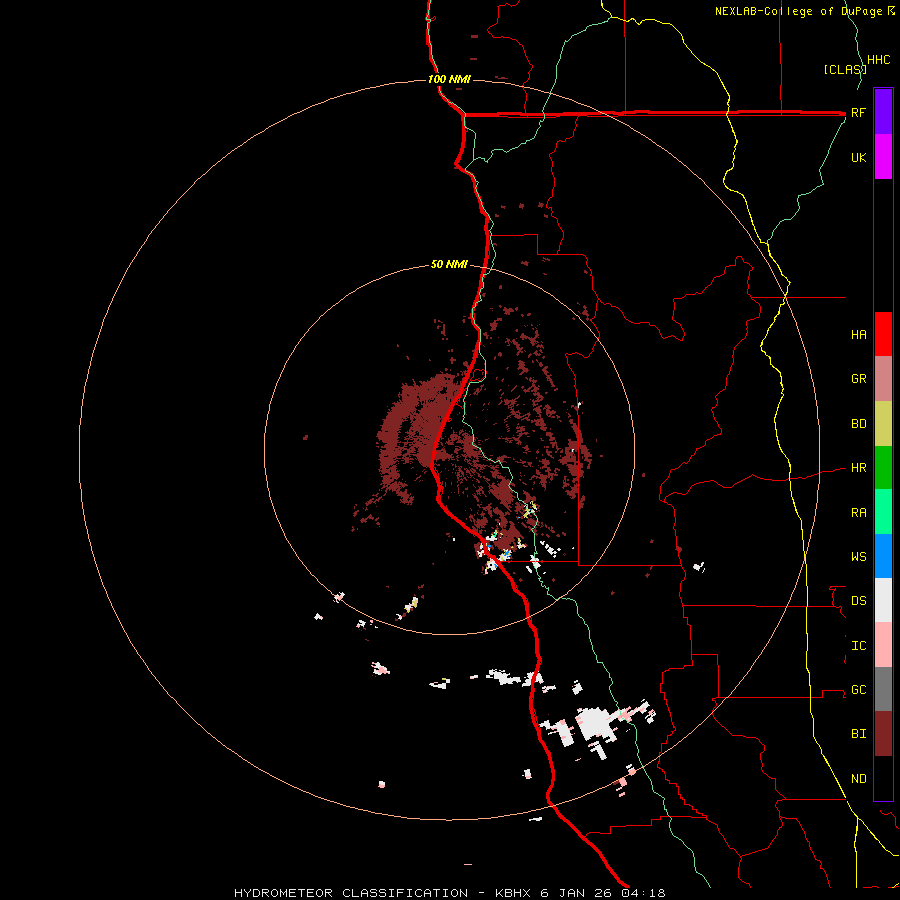Click the DS white legend color block
This screenshot has height=900, width=900.
pos(883,600)
